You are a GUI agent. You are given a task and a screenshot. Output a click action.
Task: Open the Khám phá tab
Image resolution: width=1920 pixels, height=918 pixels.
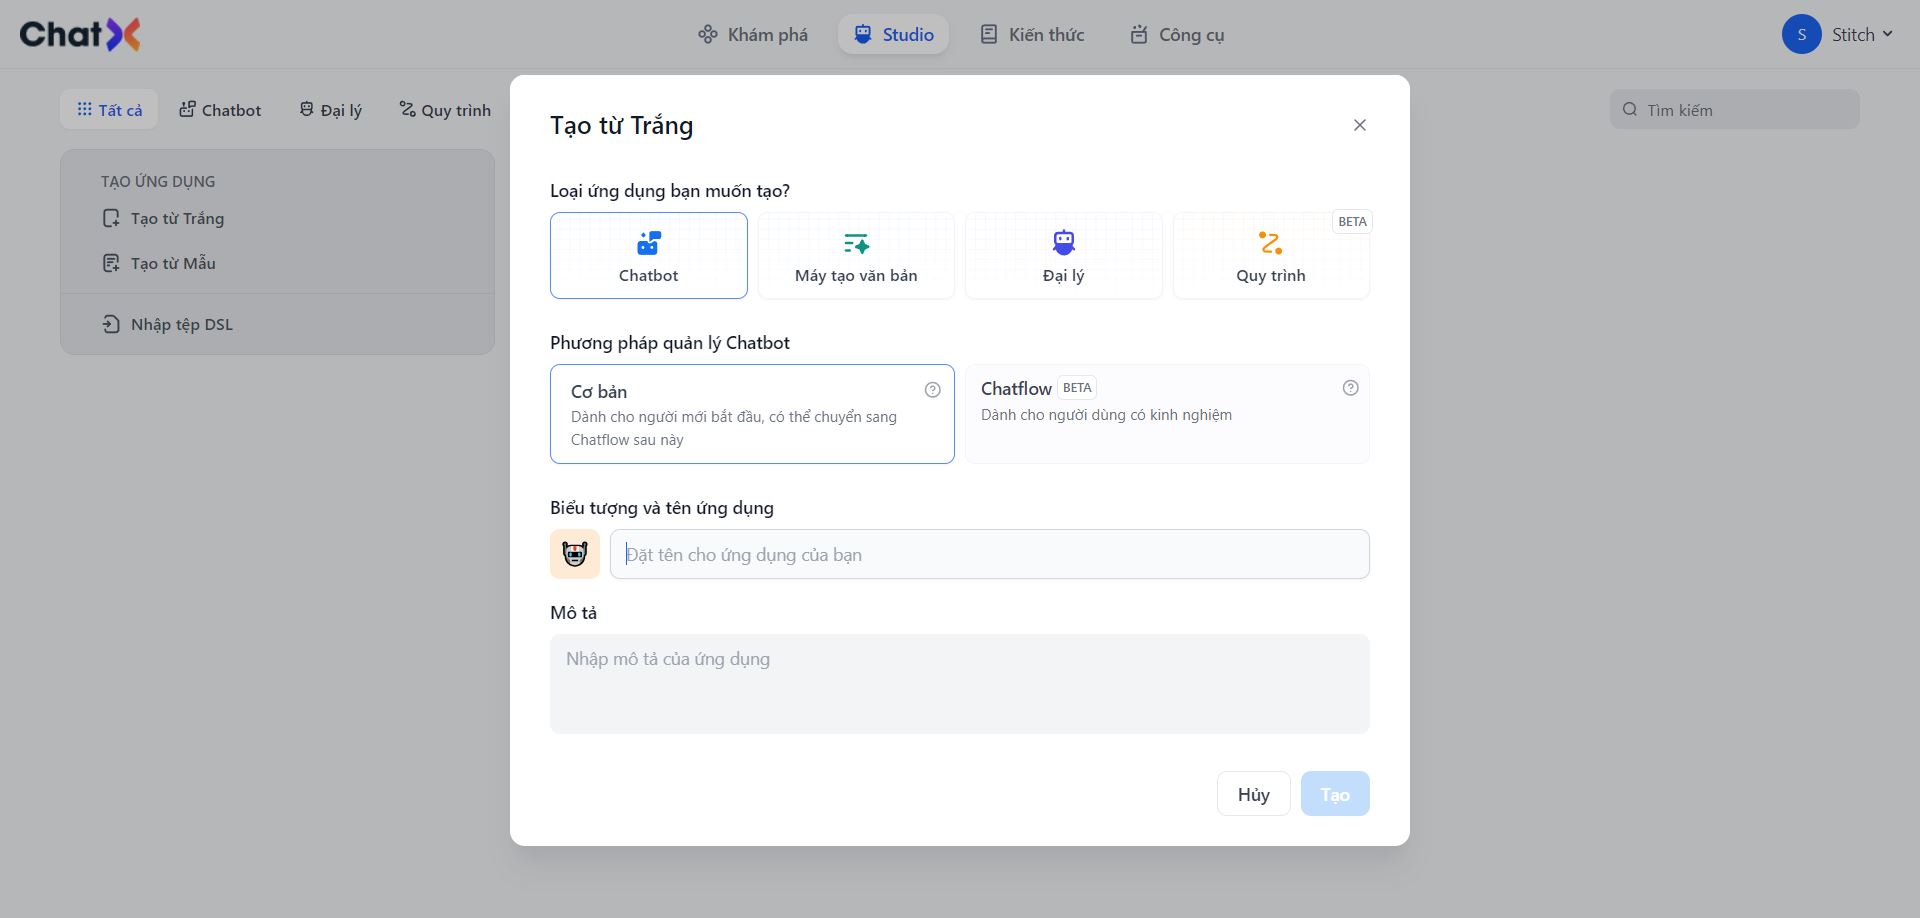tap(753, 34)
